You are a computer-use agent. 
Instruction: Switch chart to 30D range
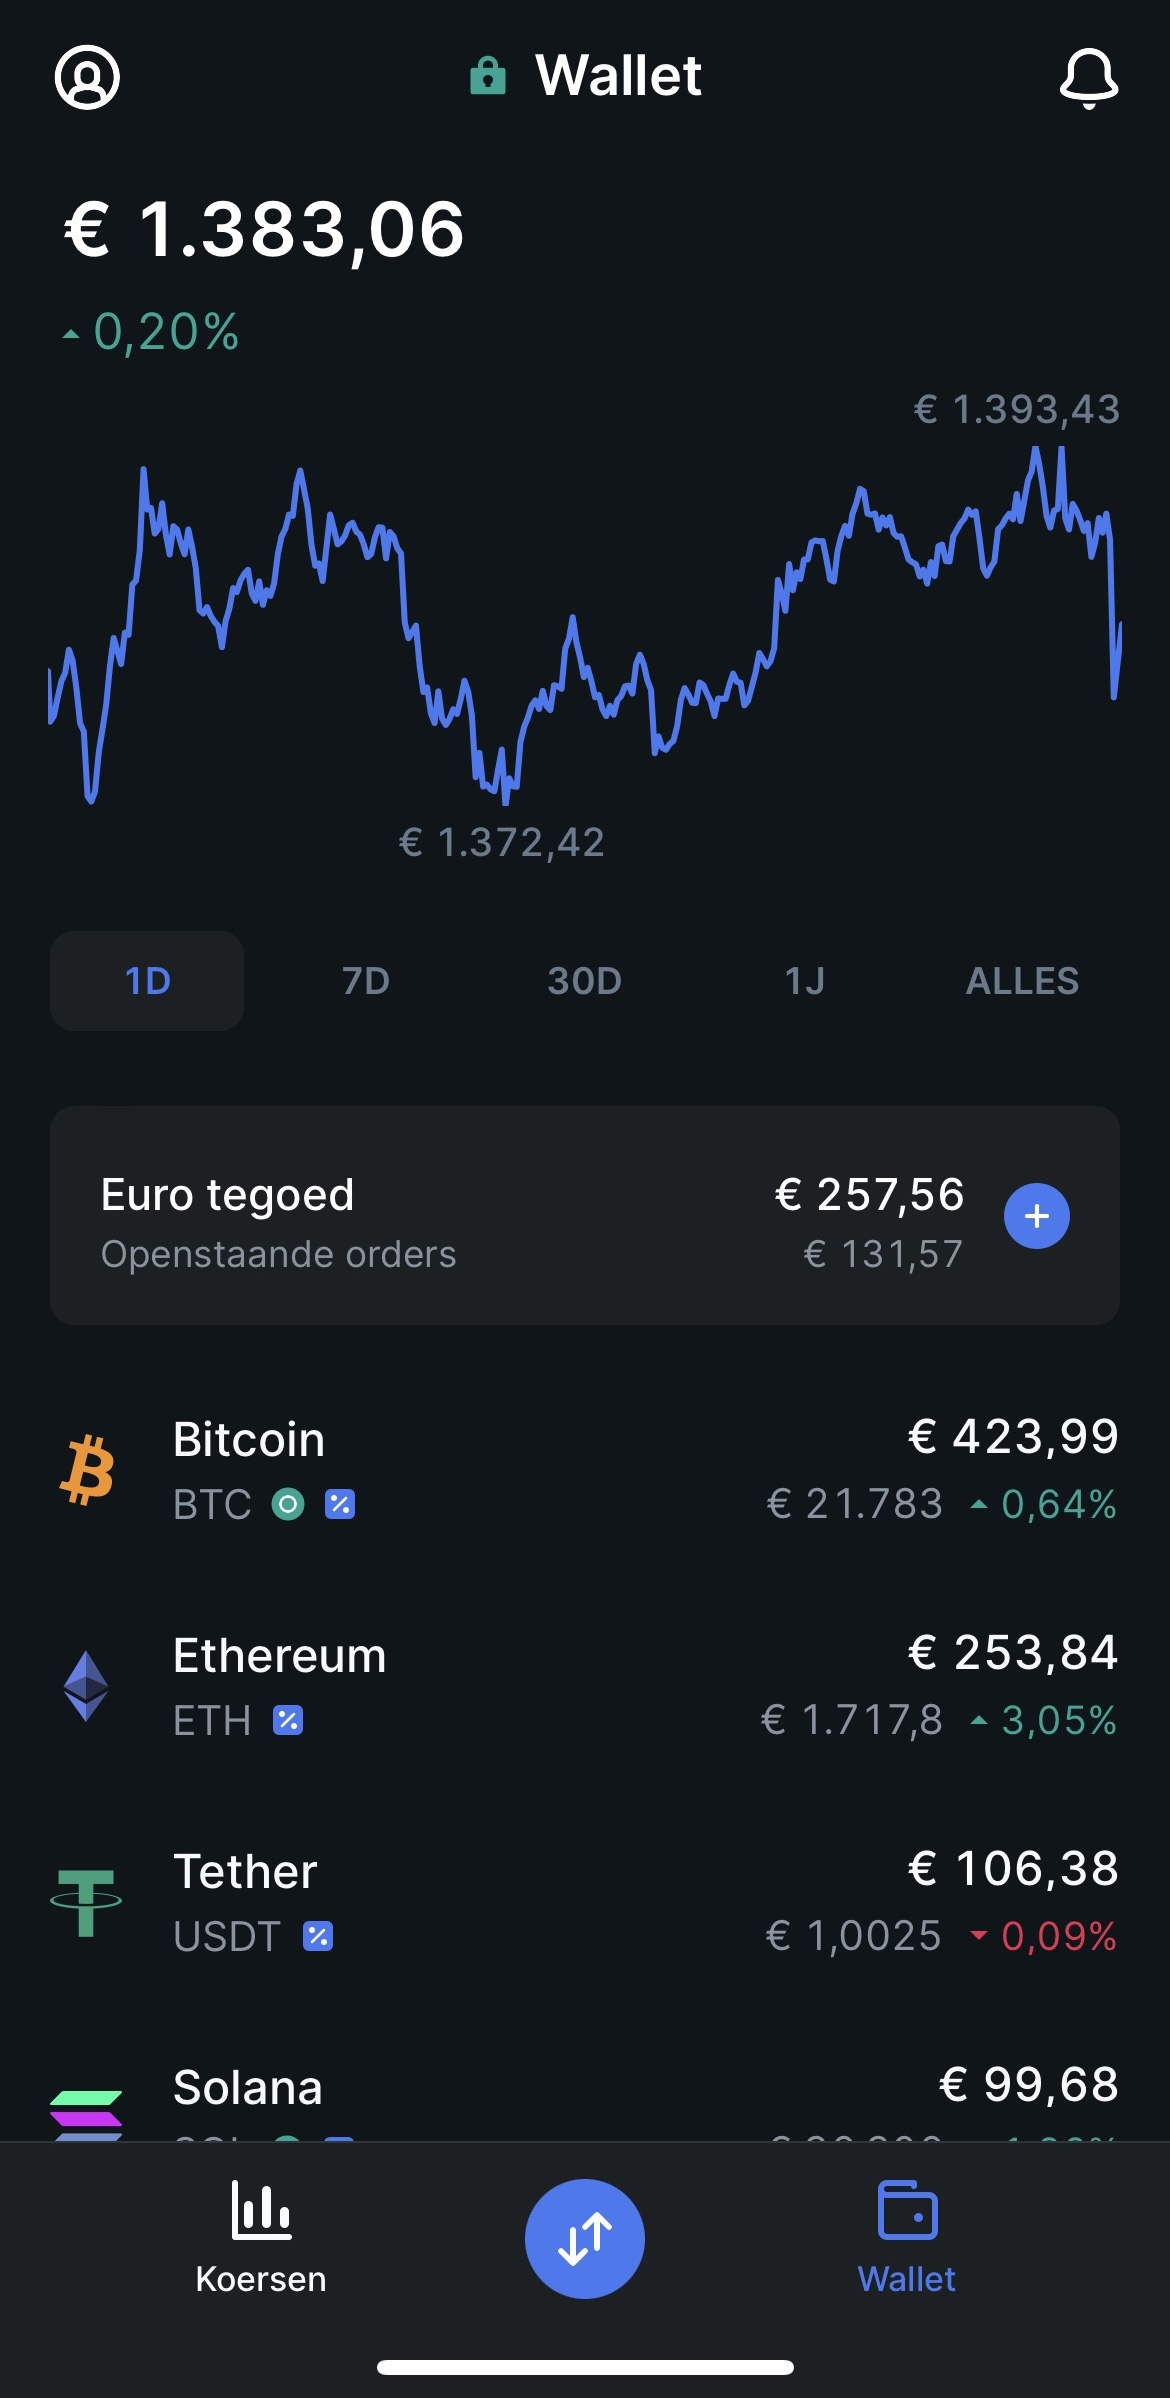pos(585,981)
